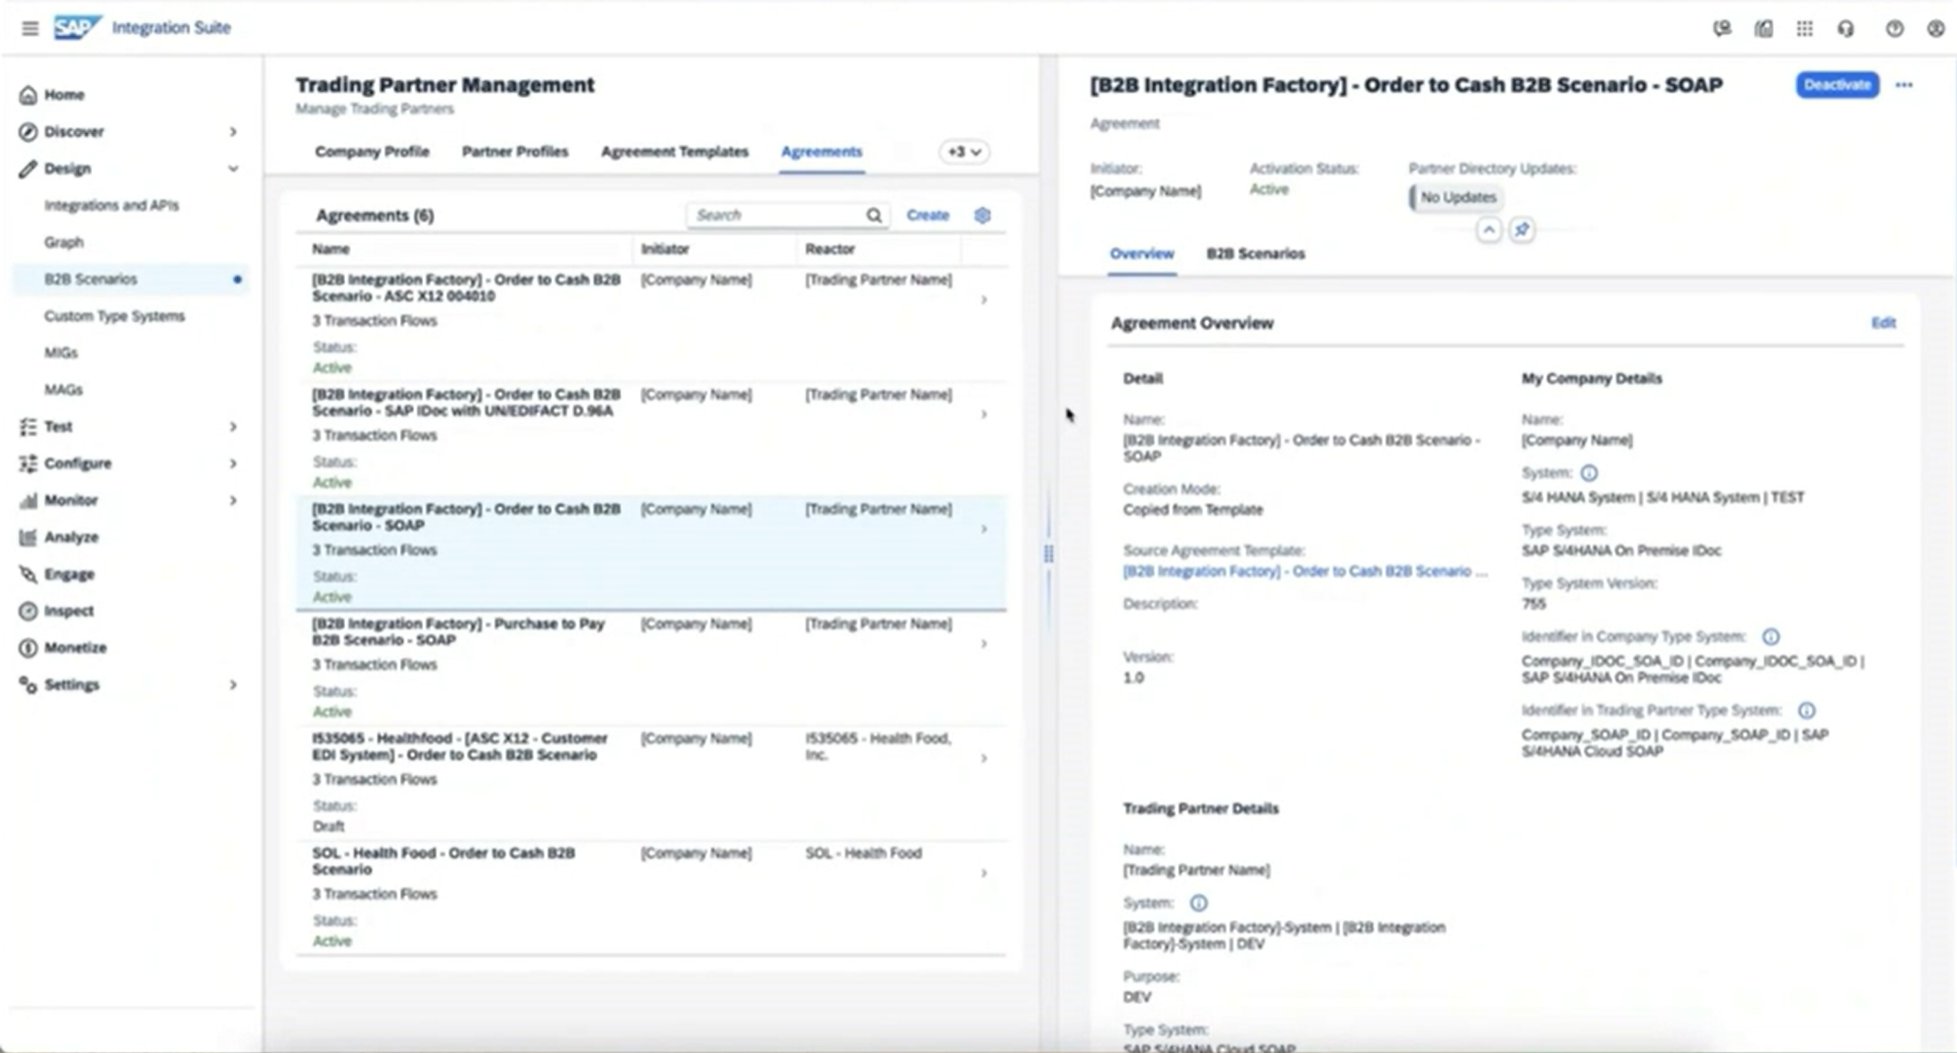The width and height of the screenshot is (1957, 1053).
Task: Open the Source Agreement Template link
Action: tap(1304, 571)
